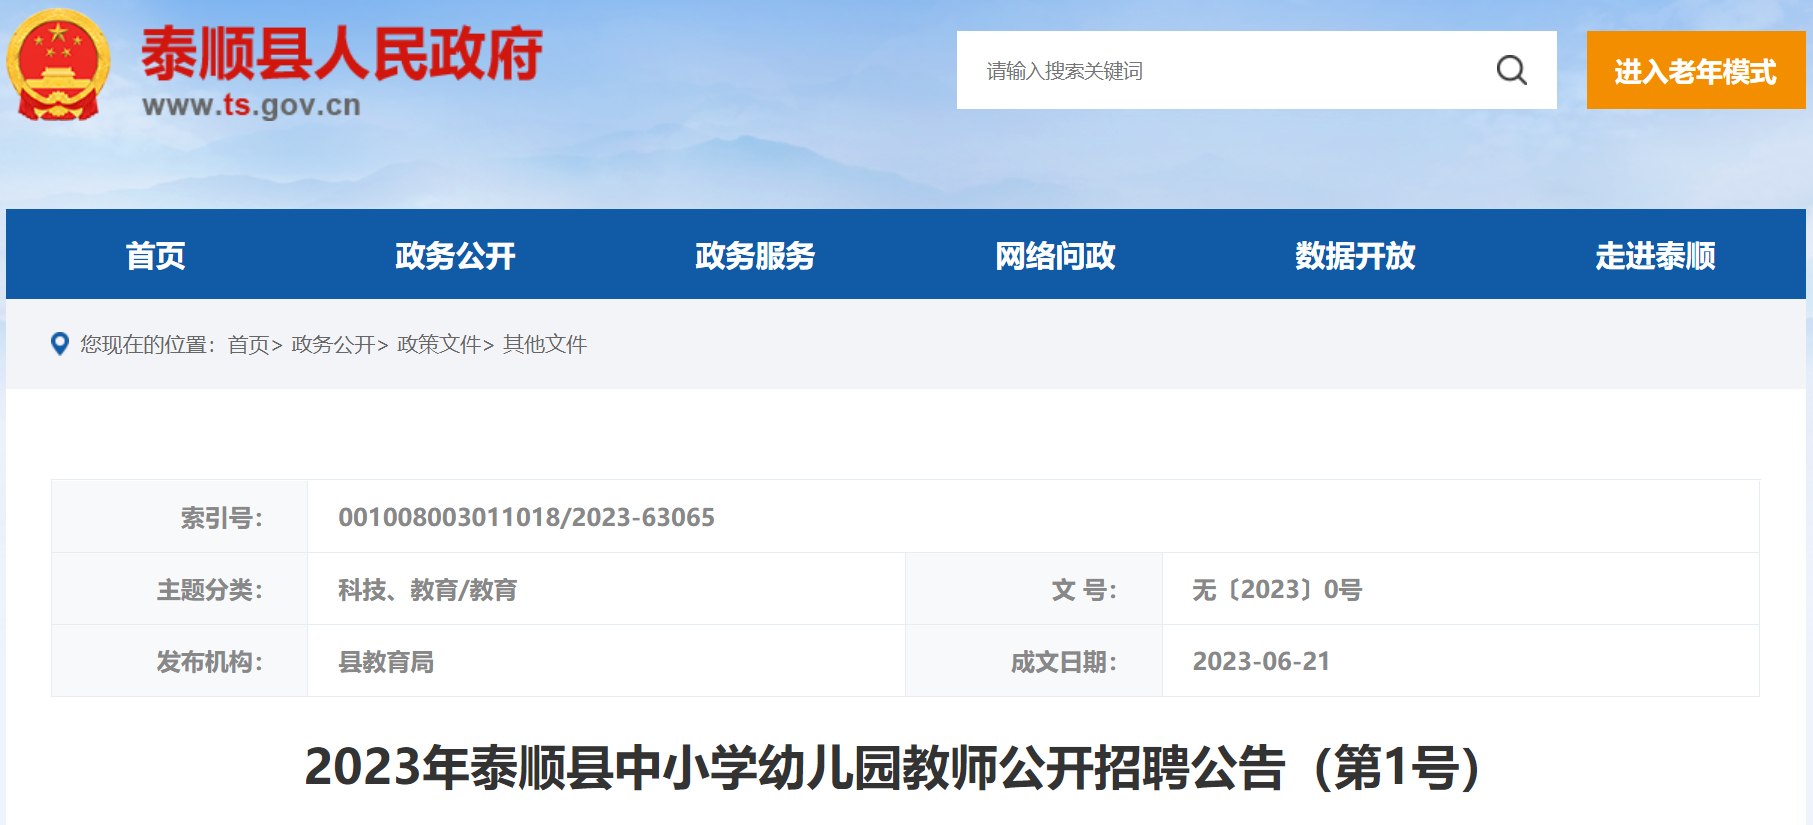Select the issuing agency 县教育局
This screenshot has height=825, width=1813.
coord(386,661)
